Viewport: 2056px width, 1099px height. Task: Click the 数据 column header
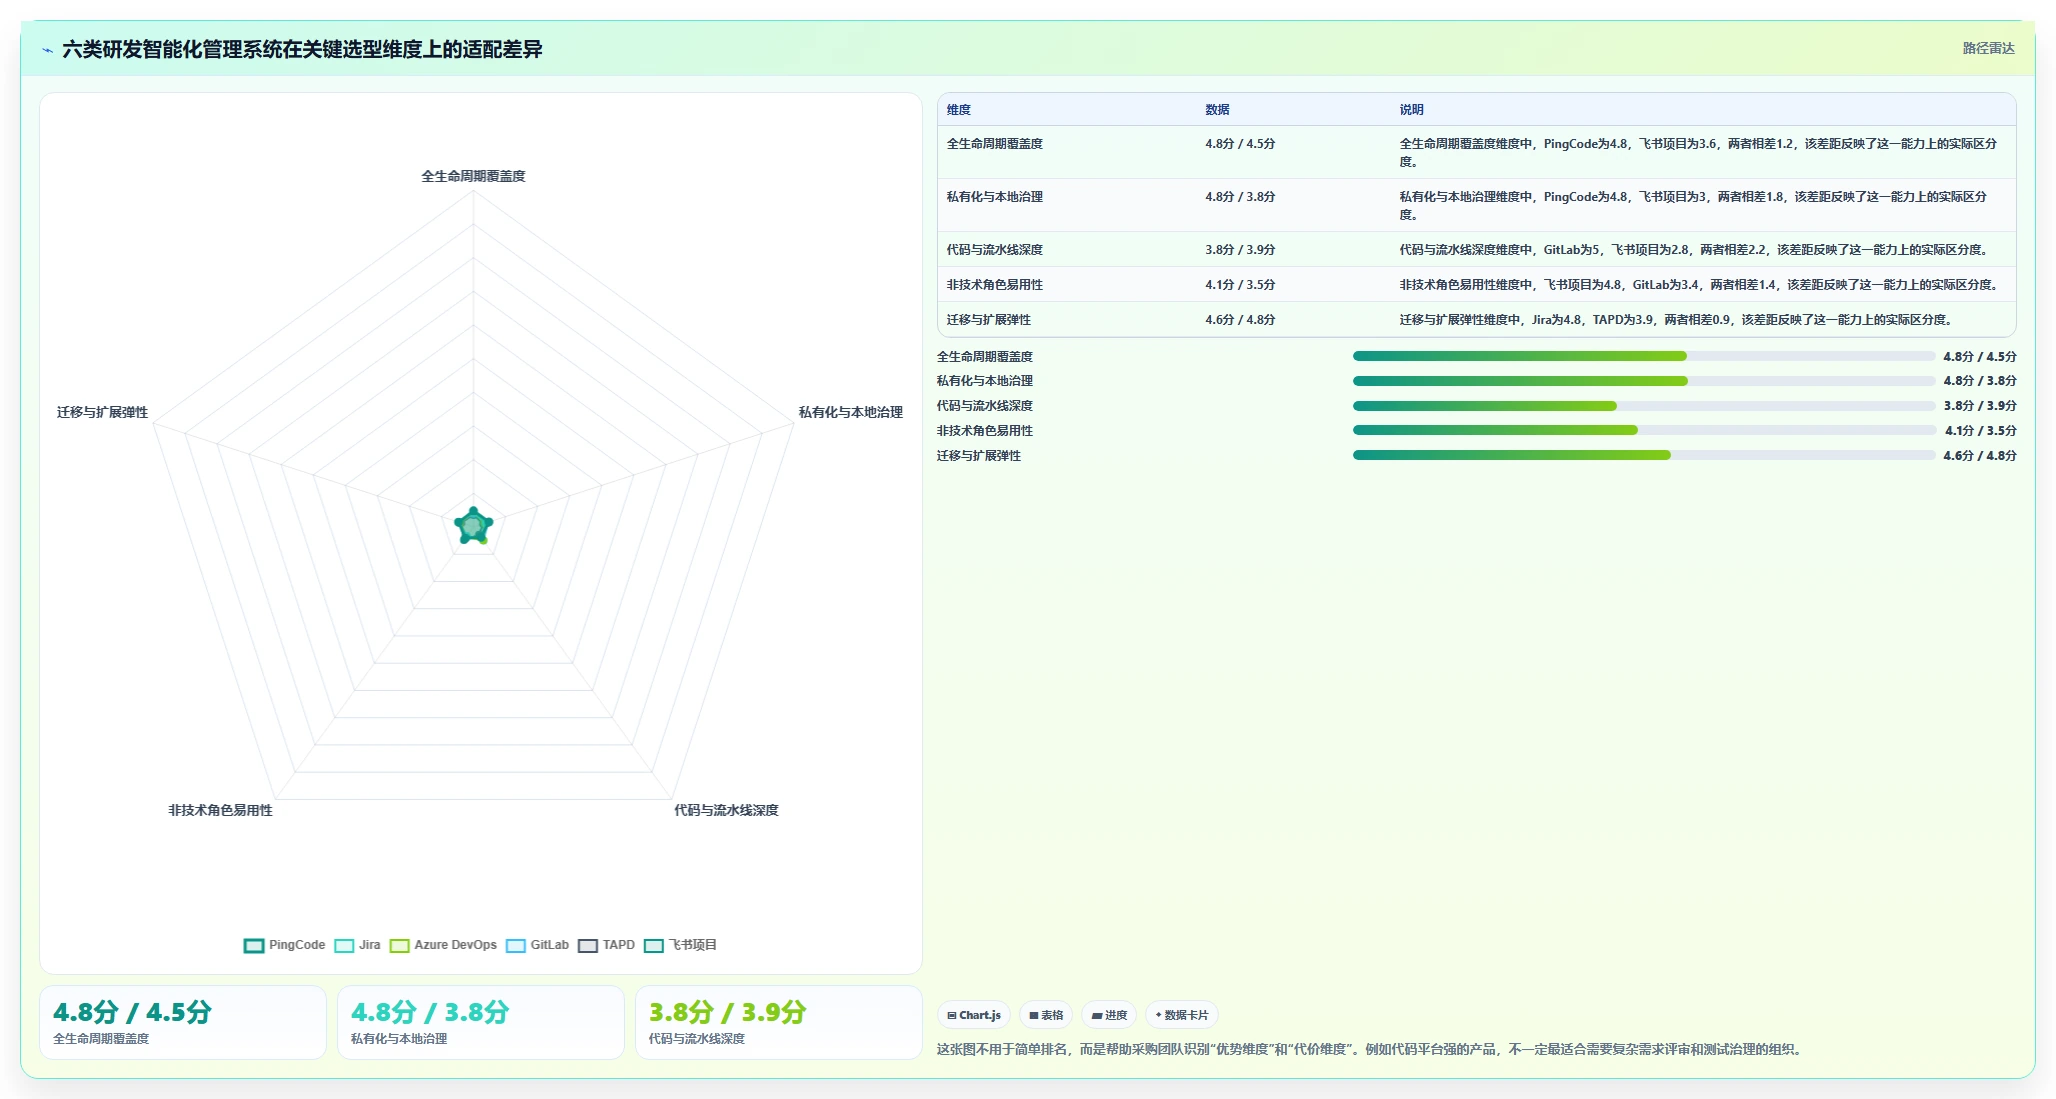[1217, 110]
